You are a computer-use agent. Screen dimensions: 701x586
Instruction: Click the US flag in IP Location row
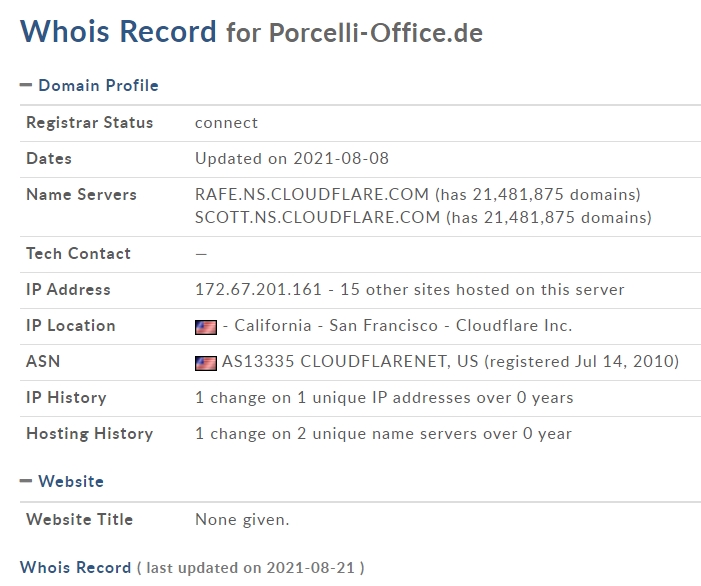pyautogui.click(x=205, y=326)
